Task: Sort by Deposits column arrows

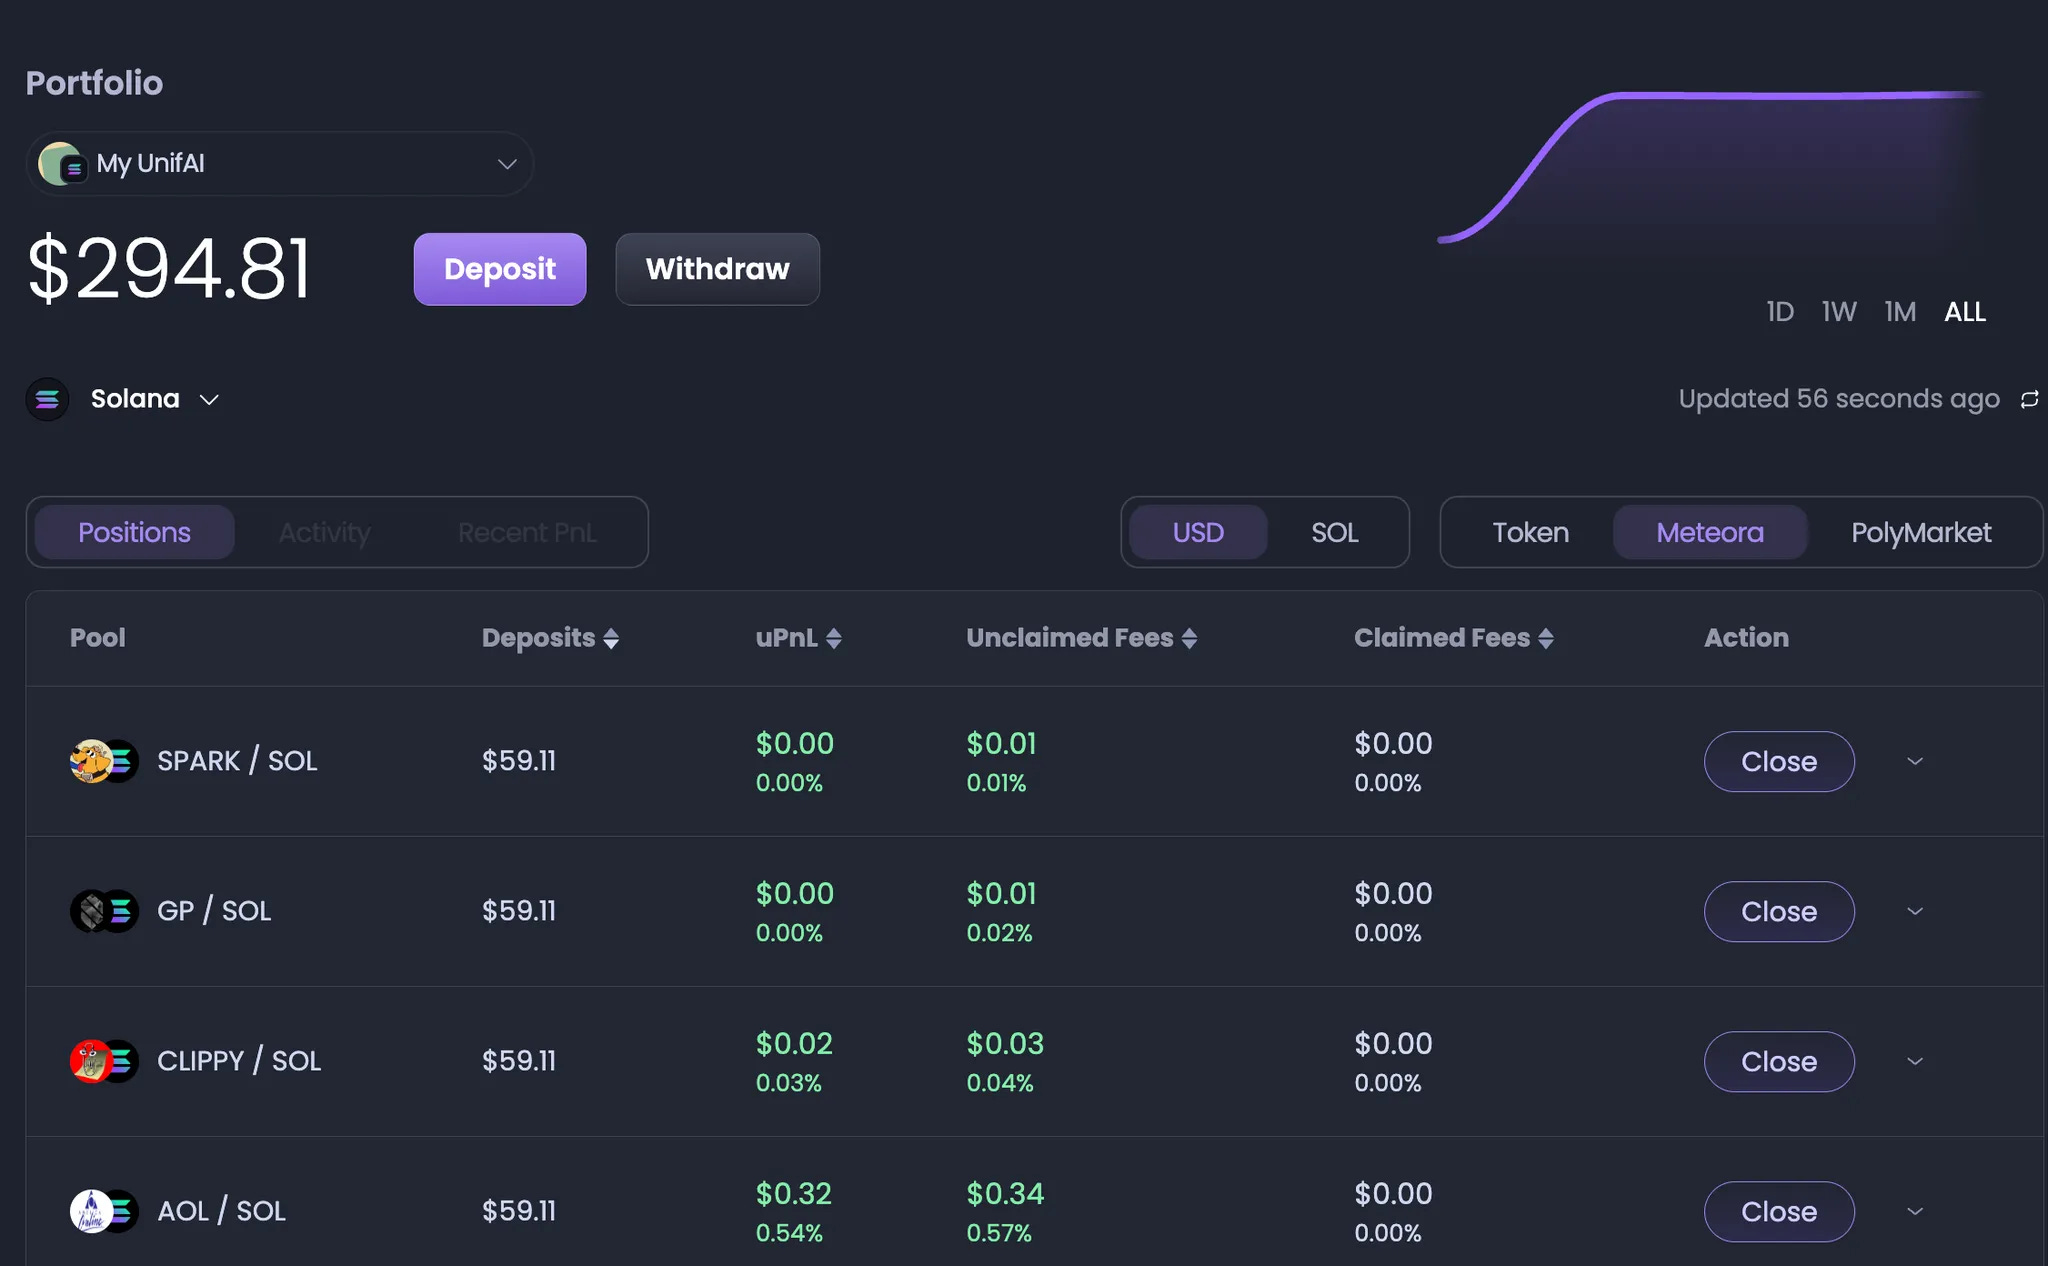Action: coord(611,639)
